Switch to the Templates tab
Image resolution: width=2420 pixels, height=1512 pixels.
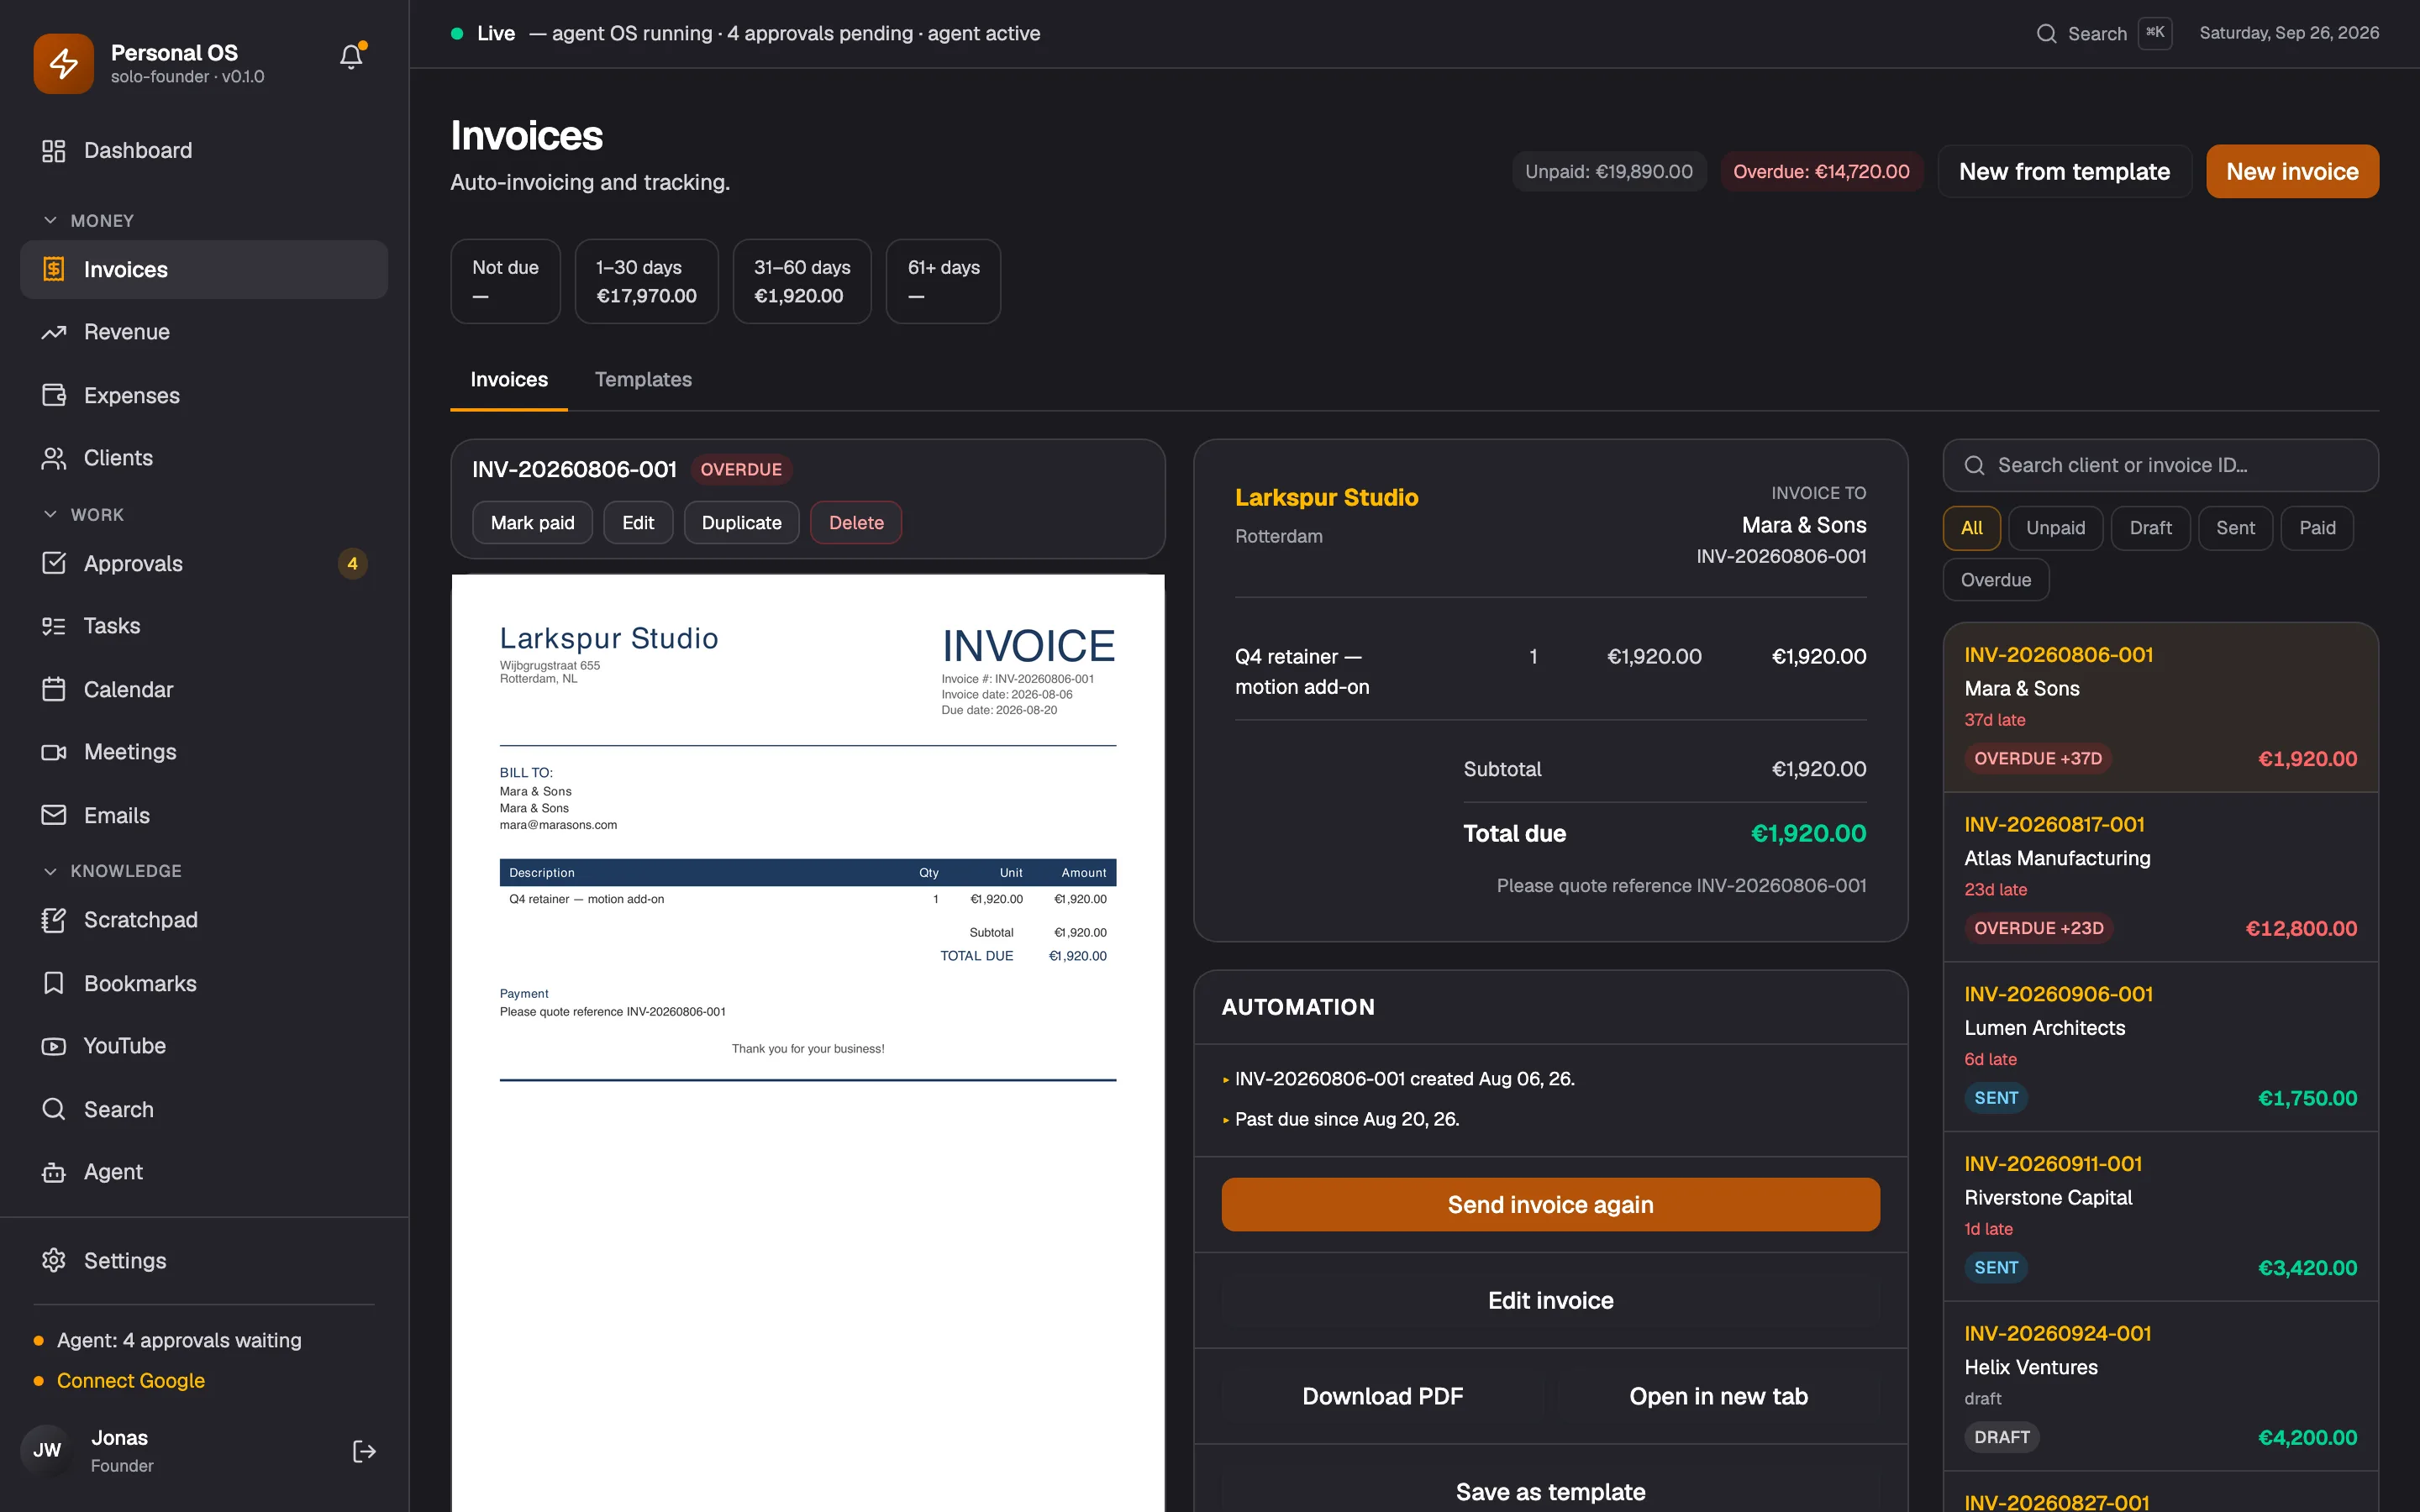pyautogui.click(x=643, y=380)
